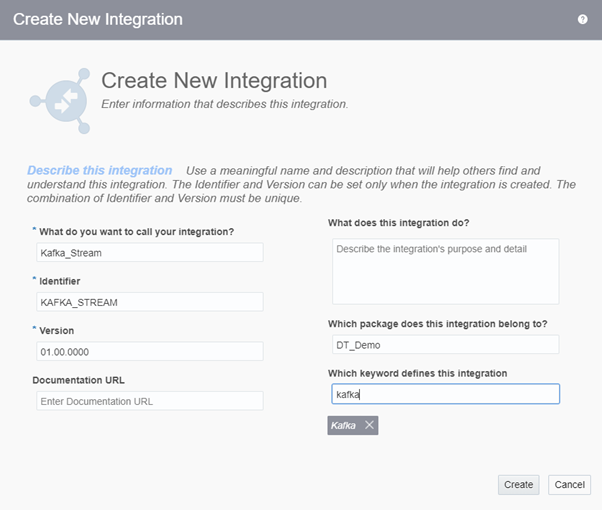Select the Version input field

tap(148, 351)
